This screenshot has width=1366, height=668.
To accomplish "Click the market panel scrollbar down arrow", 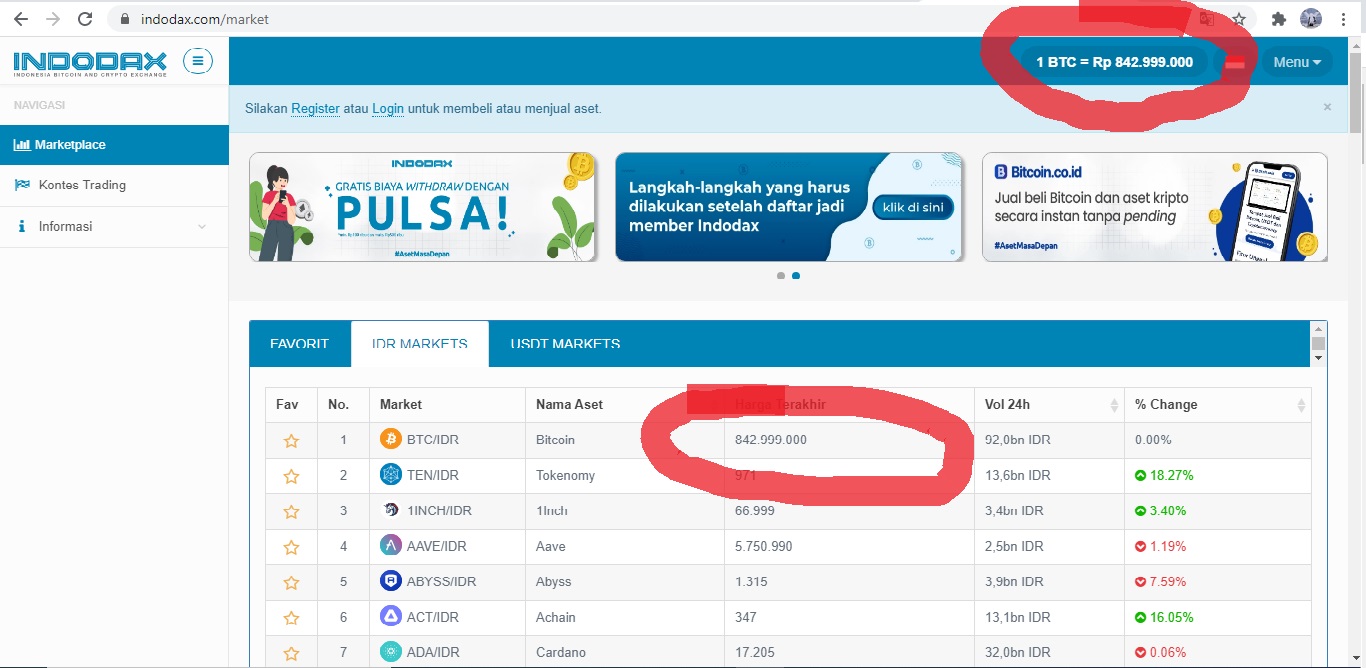I will (x=1319, y=358).
